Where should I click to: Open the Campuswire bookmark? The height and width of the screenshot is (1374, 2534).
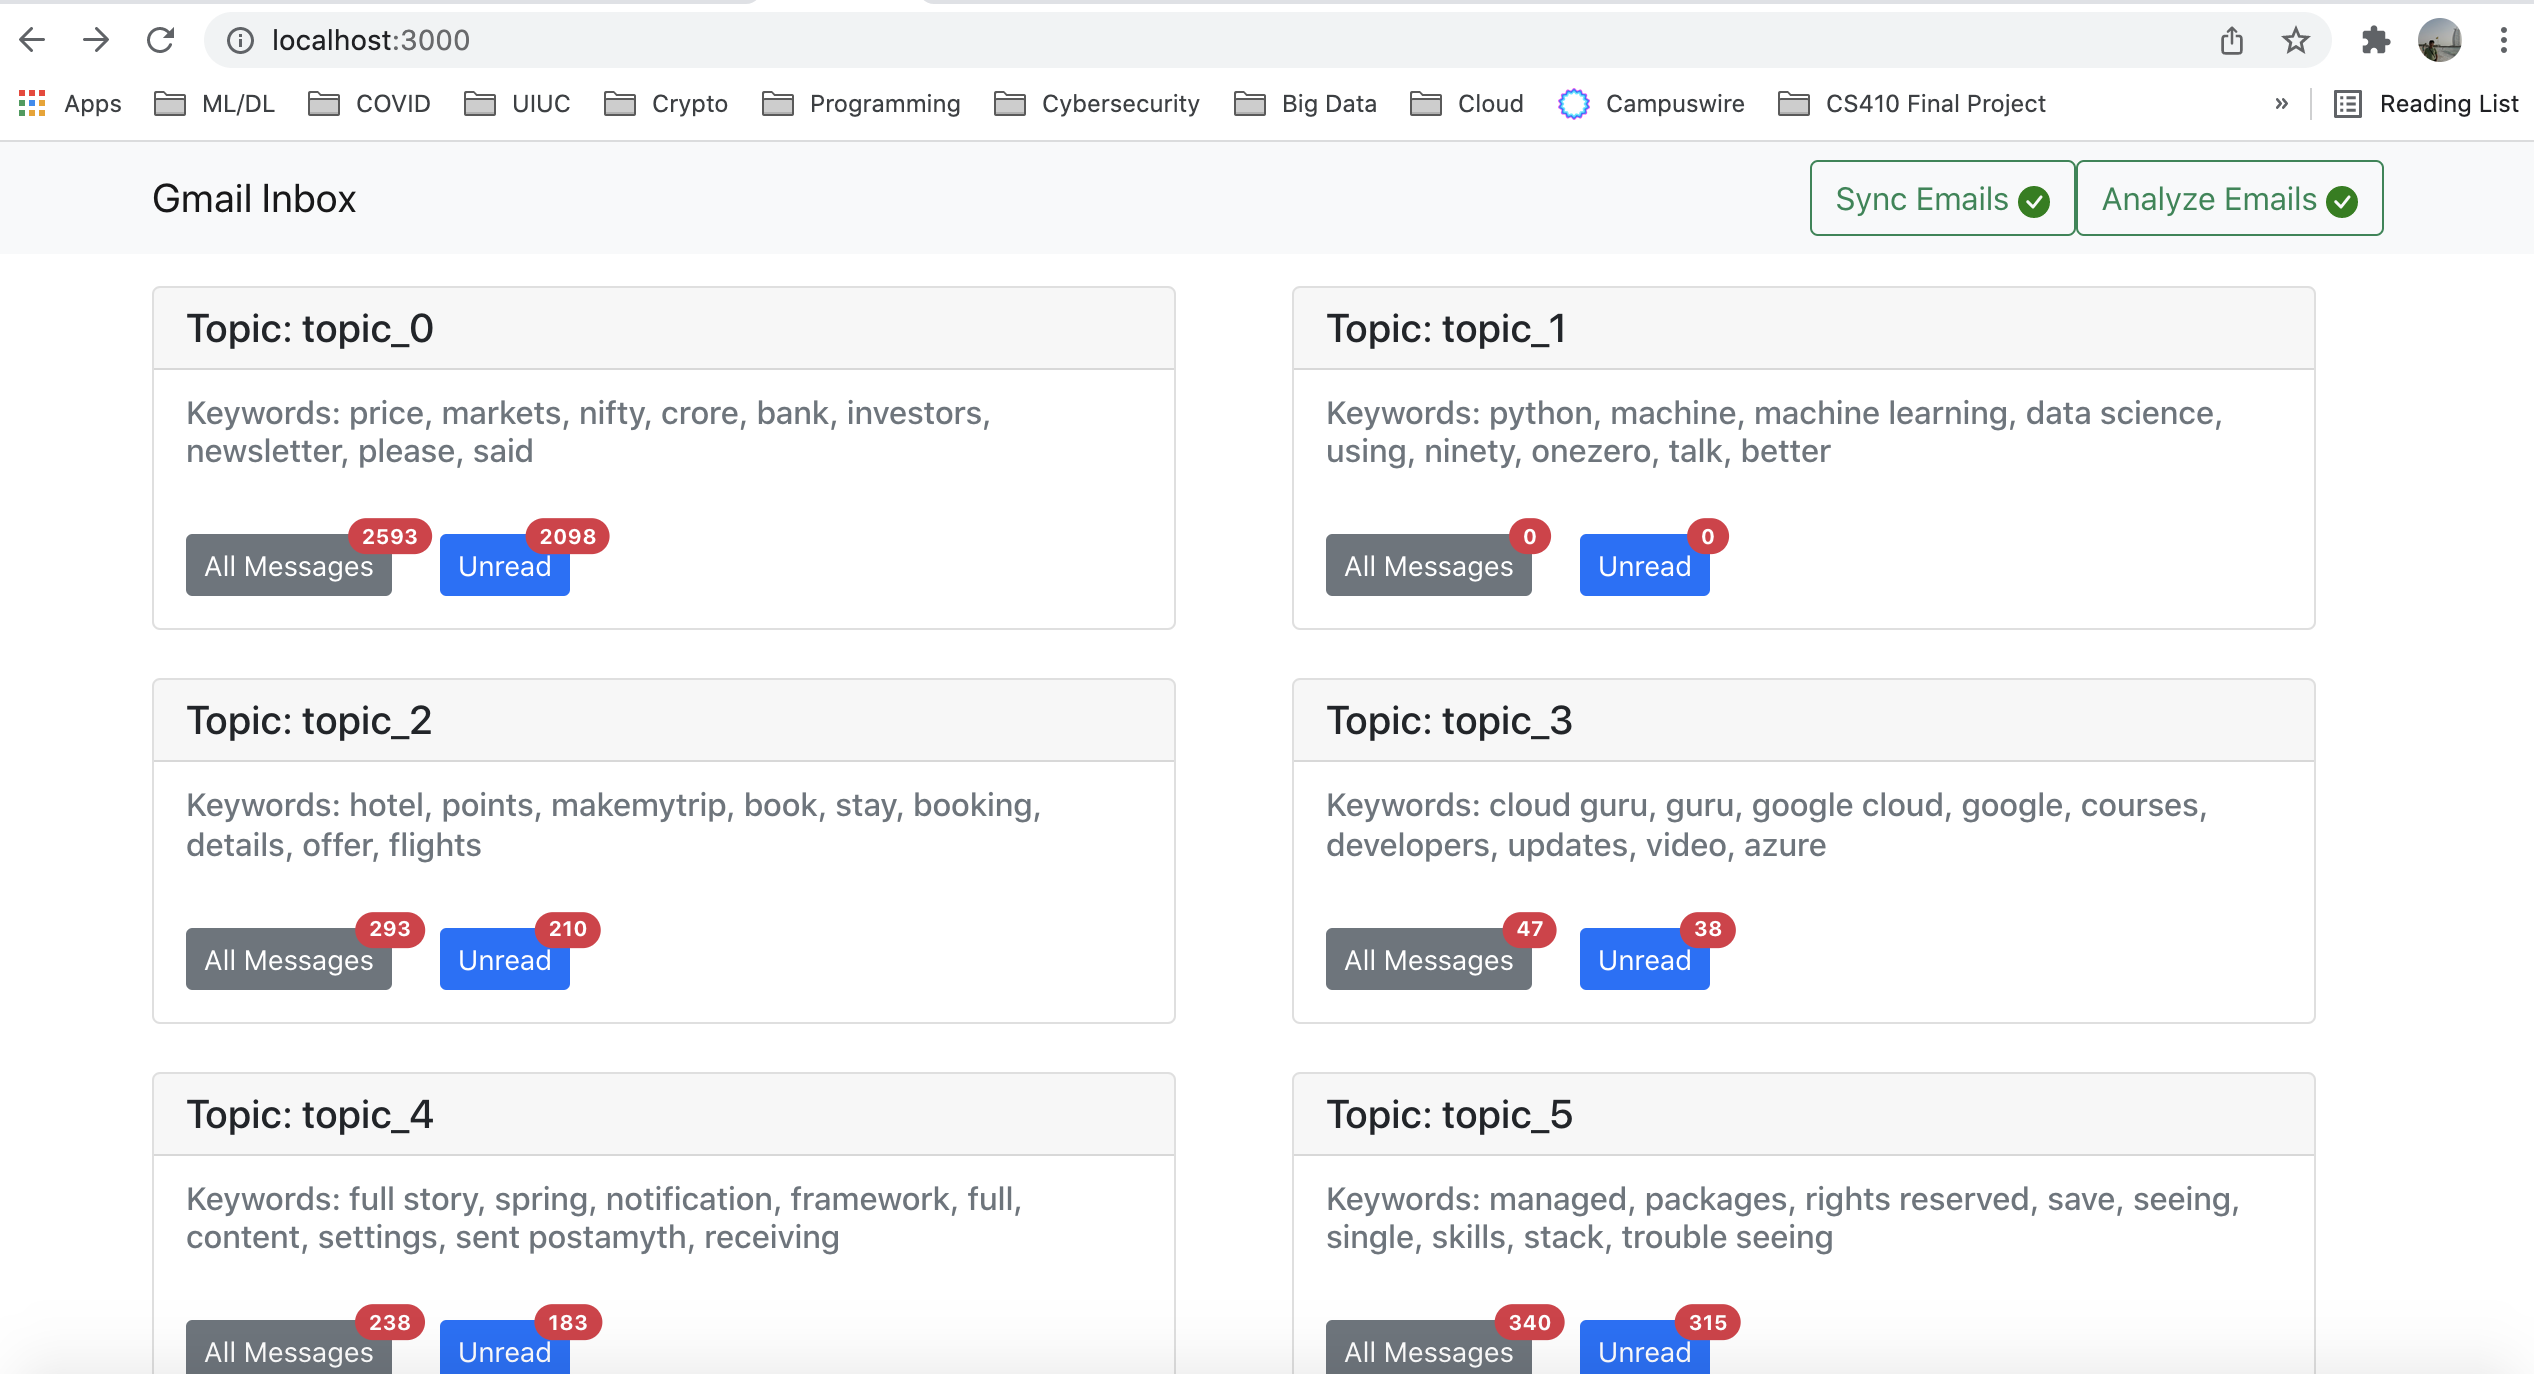(x=1651, y=103)
